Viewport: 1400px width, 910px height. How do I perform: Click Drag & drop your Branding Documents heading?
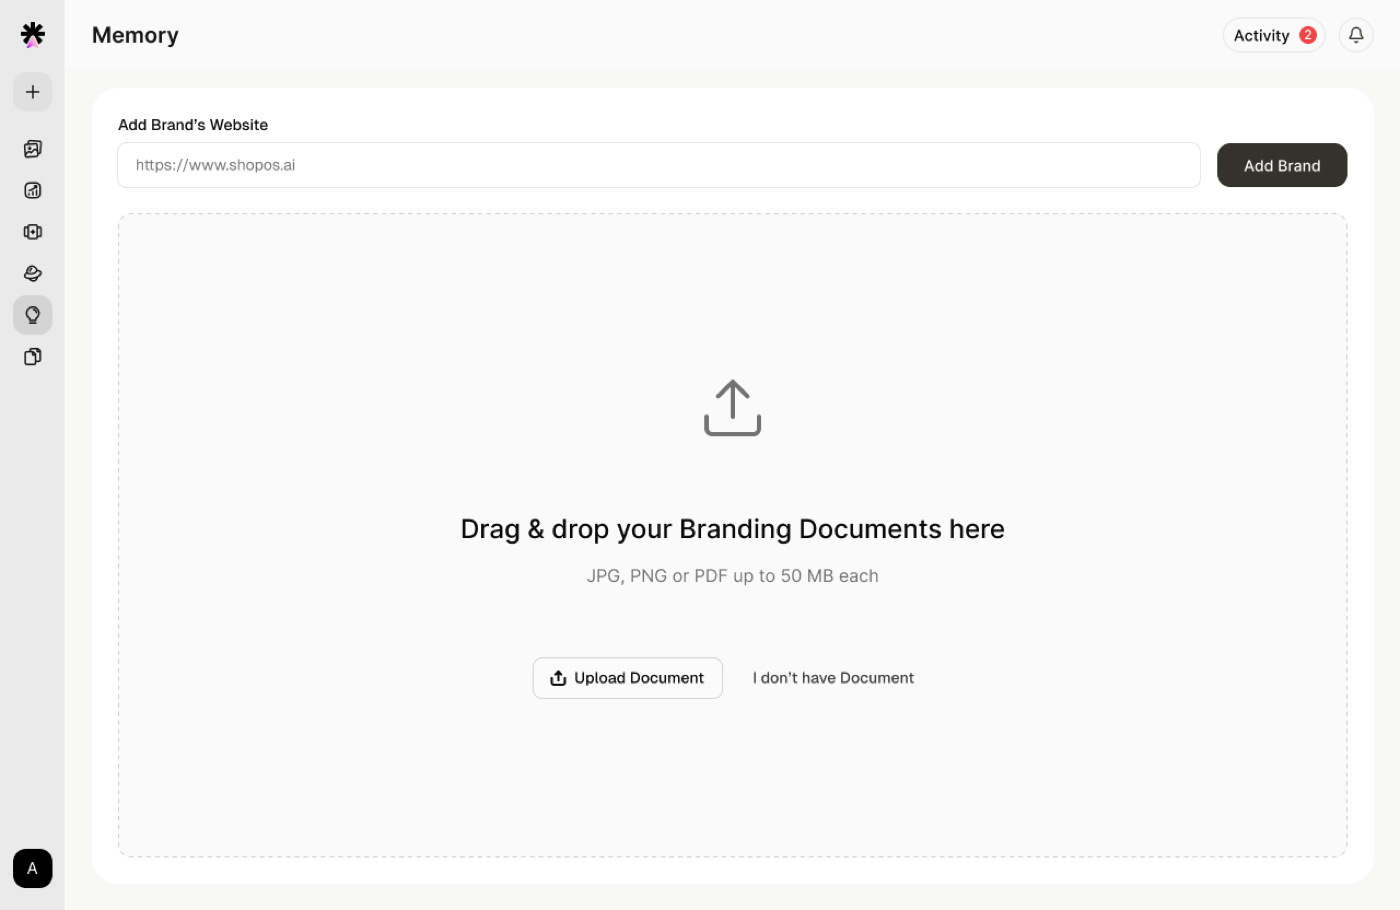[x=733, y=529]
